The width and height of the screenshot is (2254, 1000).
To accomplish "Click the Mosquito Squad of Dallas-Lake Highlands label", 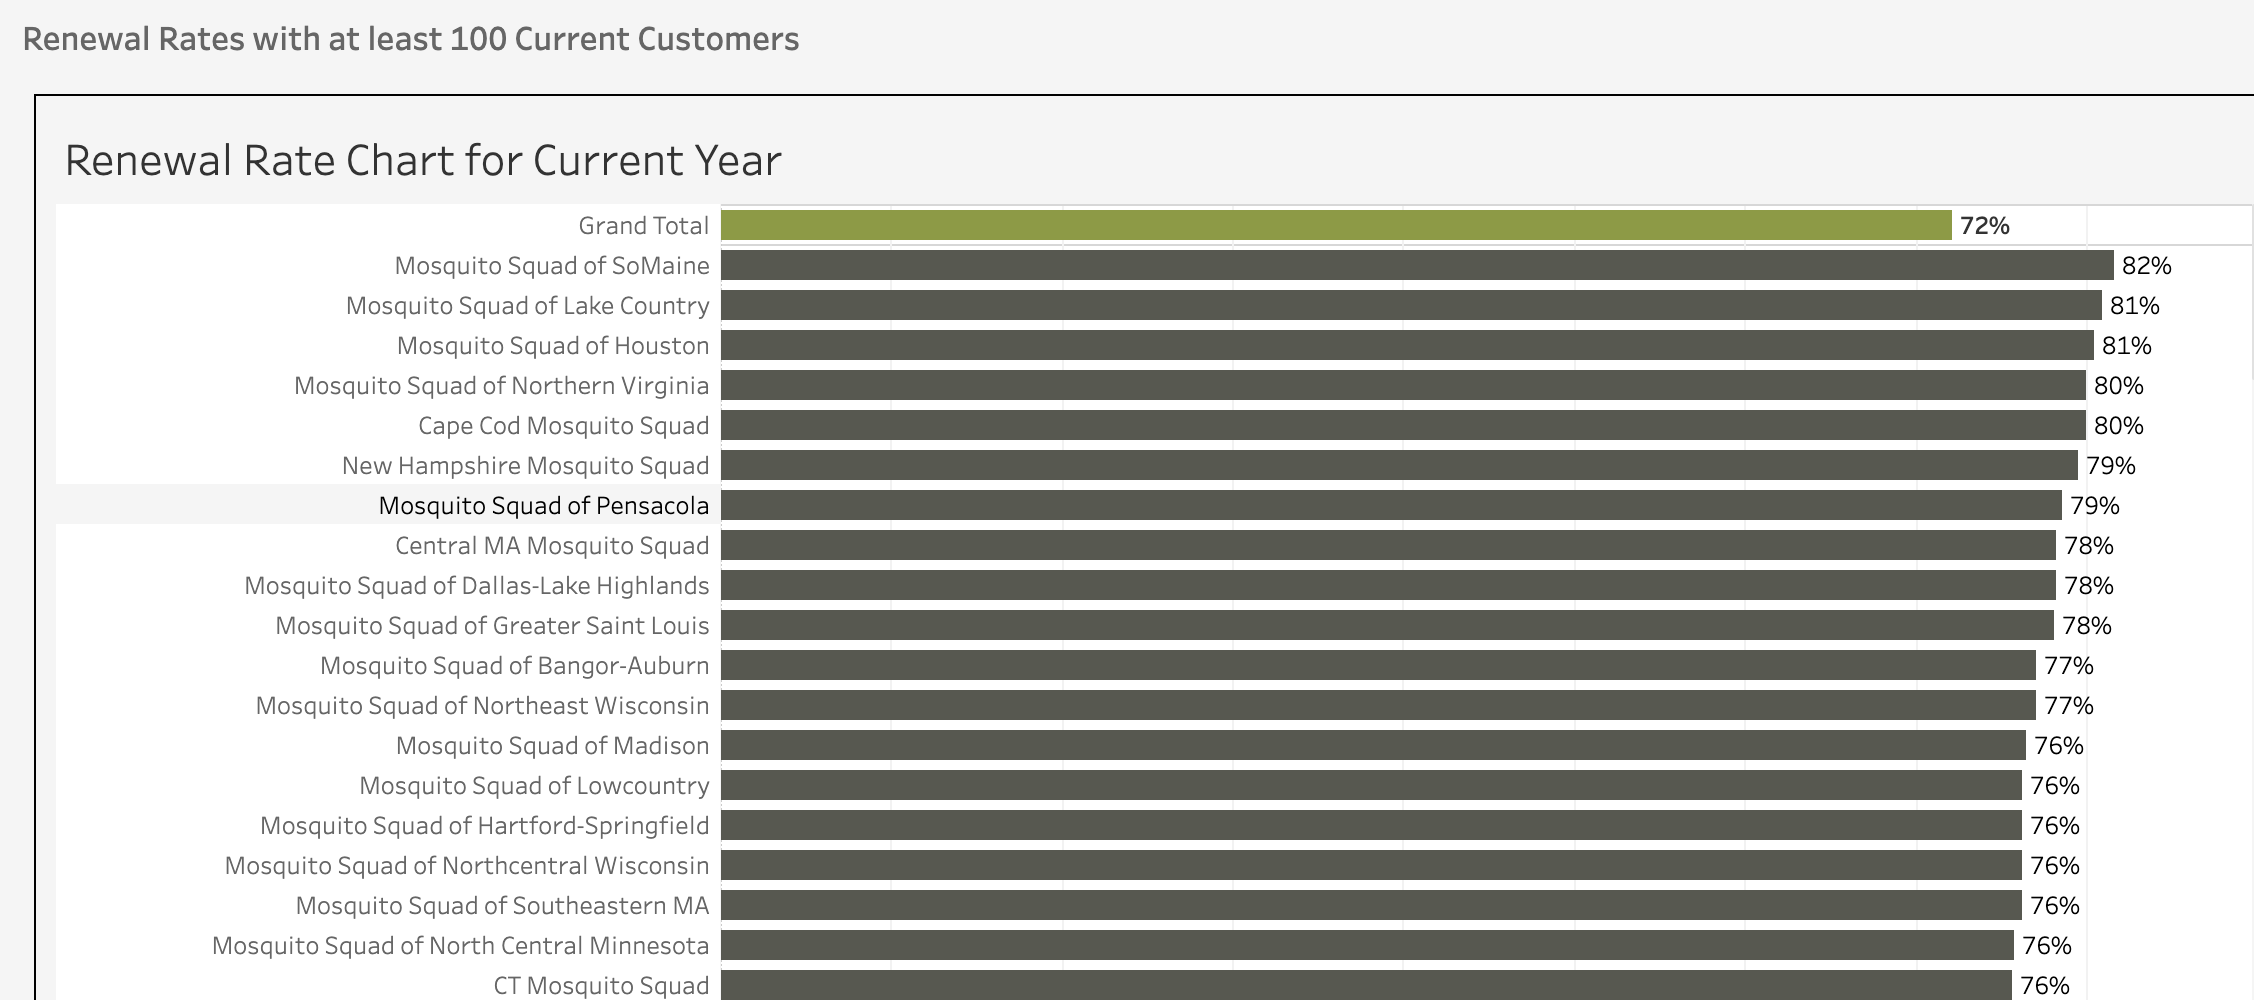I will [476, 586].
